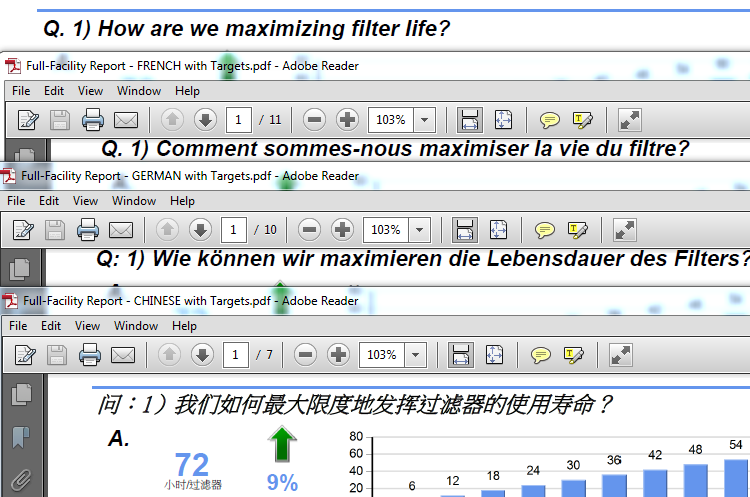This screenshot has height=497, width=750.
Task: Open page thumbnails panel in Chinese window
Action: (22, 394)
